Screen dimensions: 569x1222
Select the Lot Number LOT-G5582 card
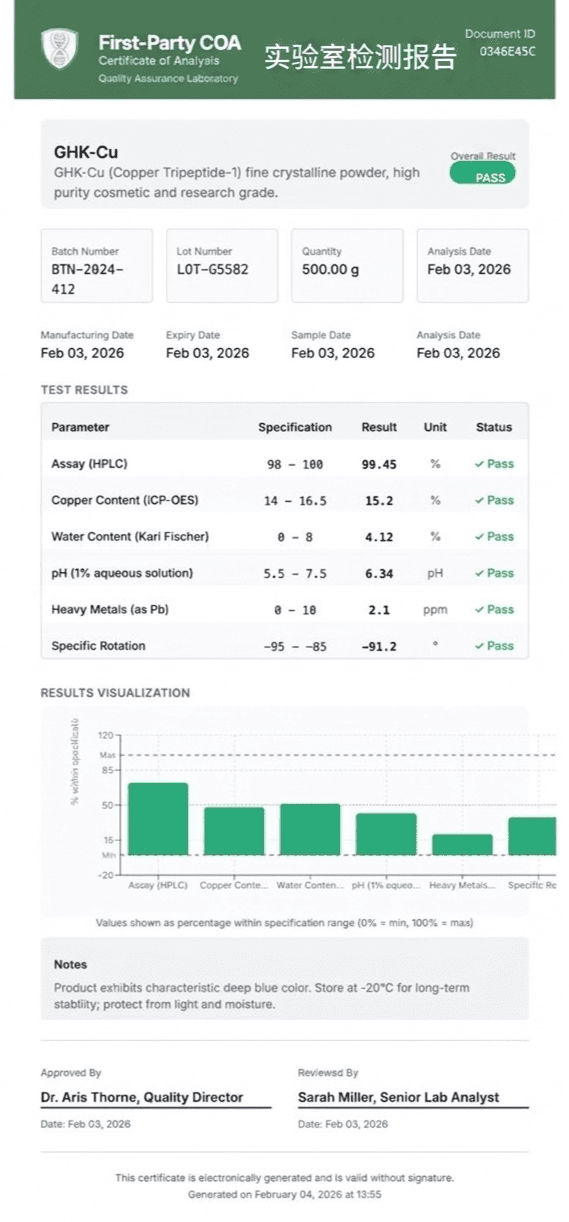[222, 266]
